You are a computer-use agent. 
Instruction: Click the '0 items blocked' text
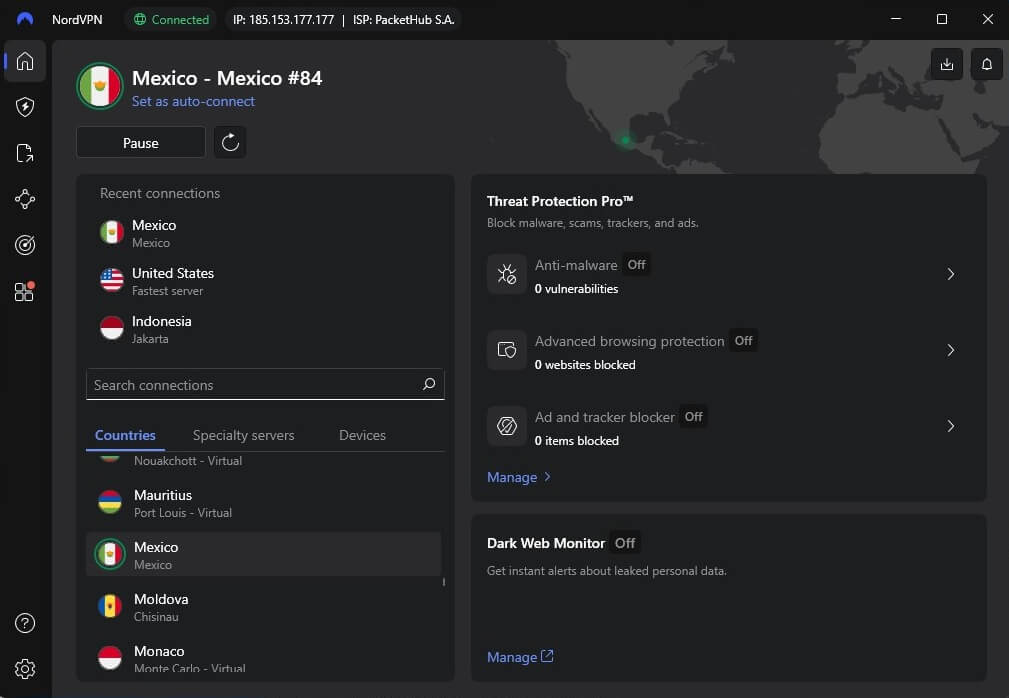(x=577, y=441)
